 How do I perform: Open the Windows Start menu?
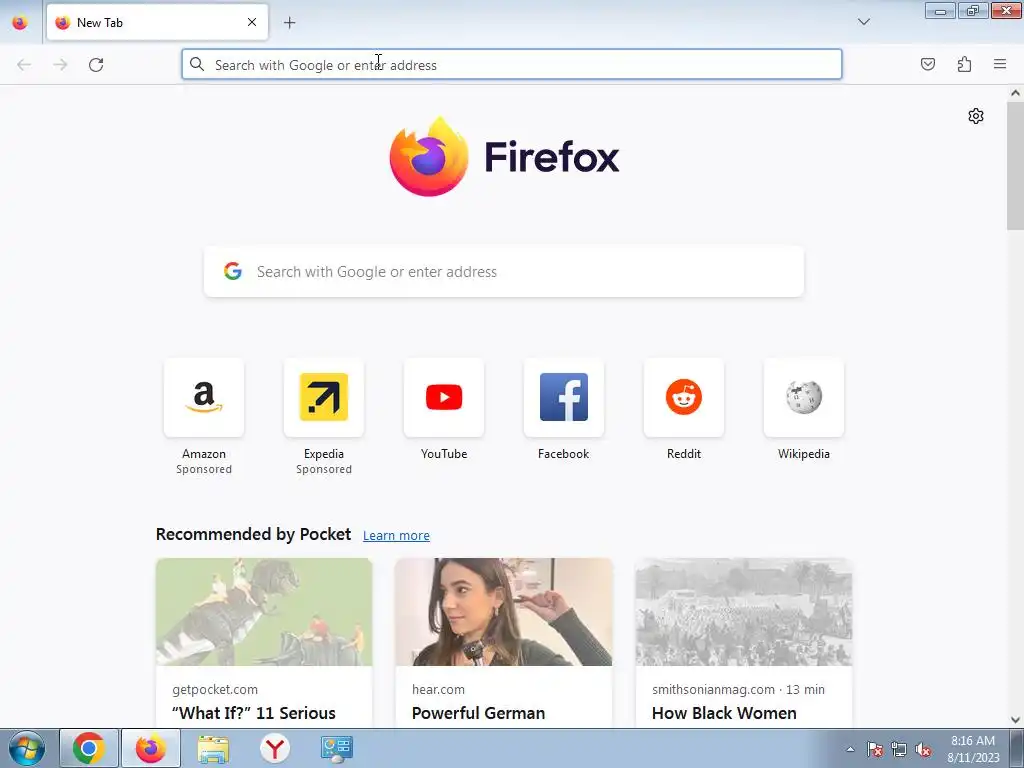(x=27, y=748)
